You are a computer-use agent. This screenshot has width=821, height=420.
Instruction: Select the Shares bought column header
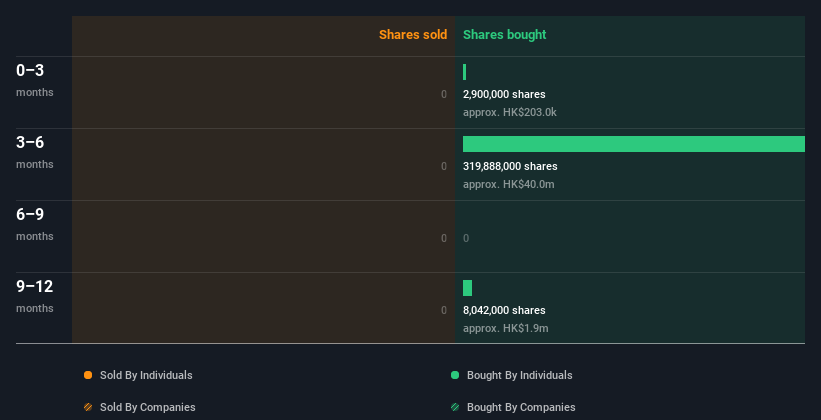tap(504, 35)
